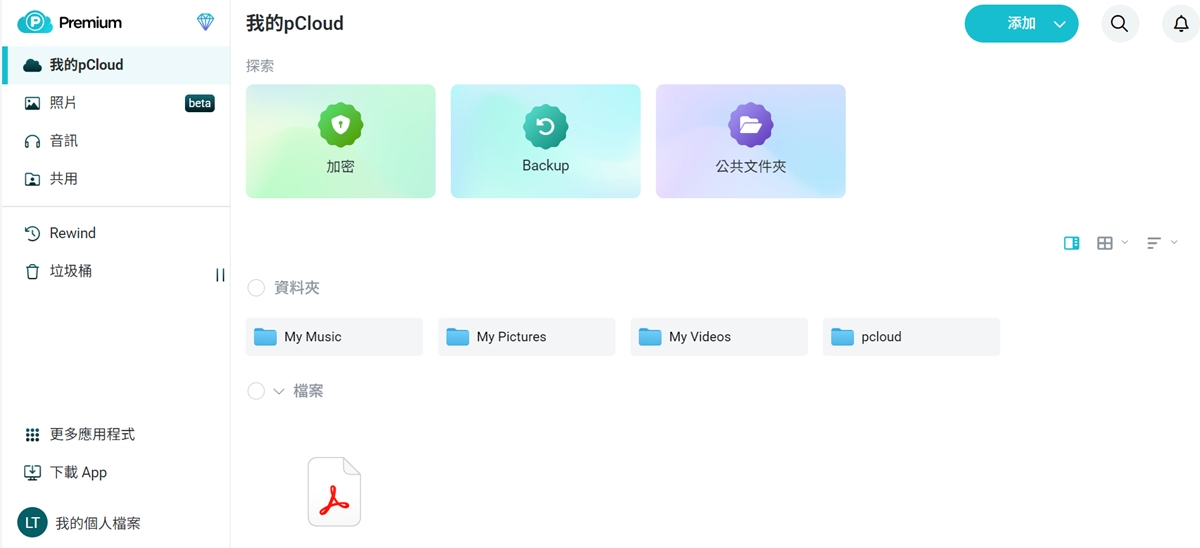Expand the sort options arrow

click(1174, 243)
